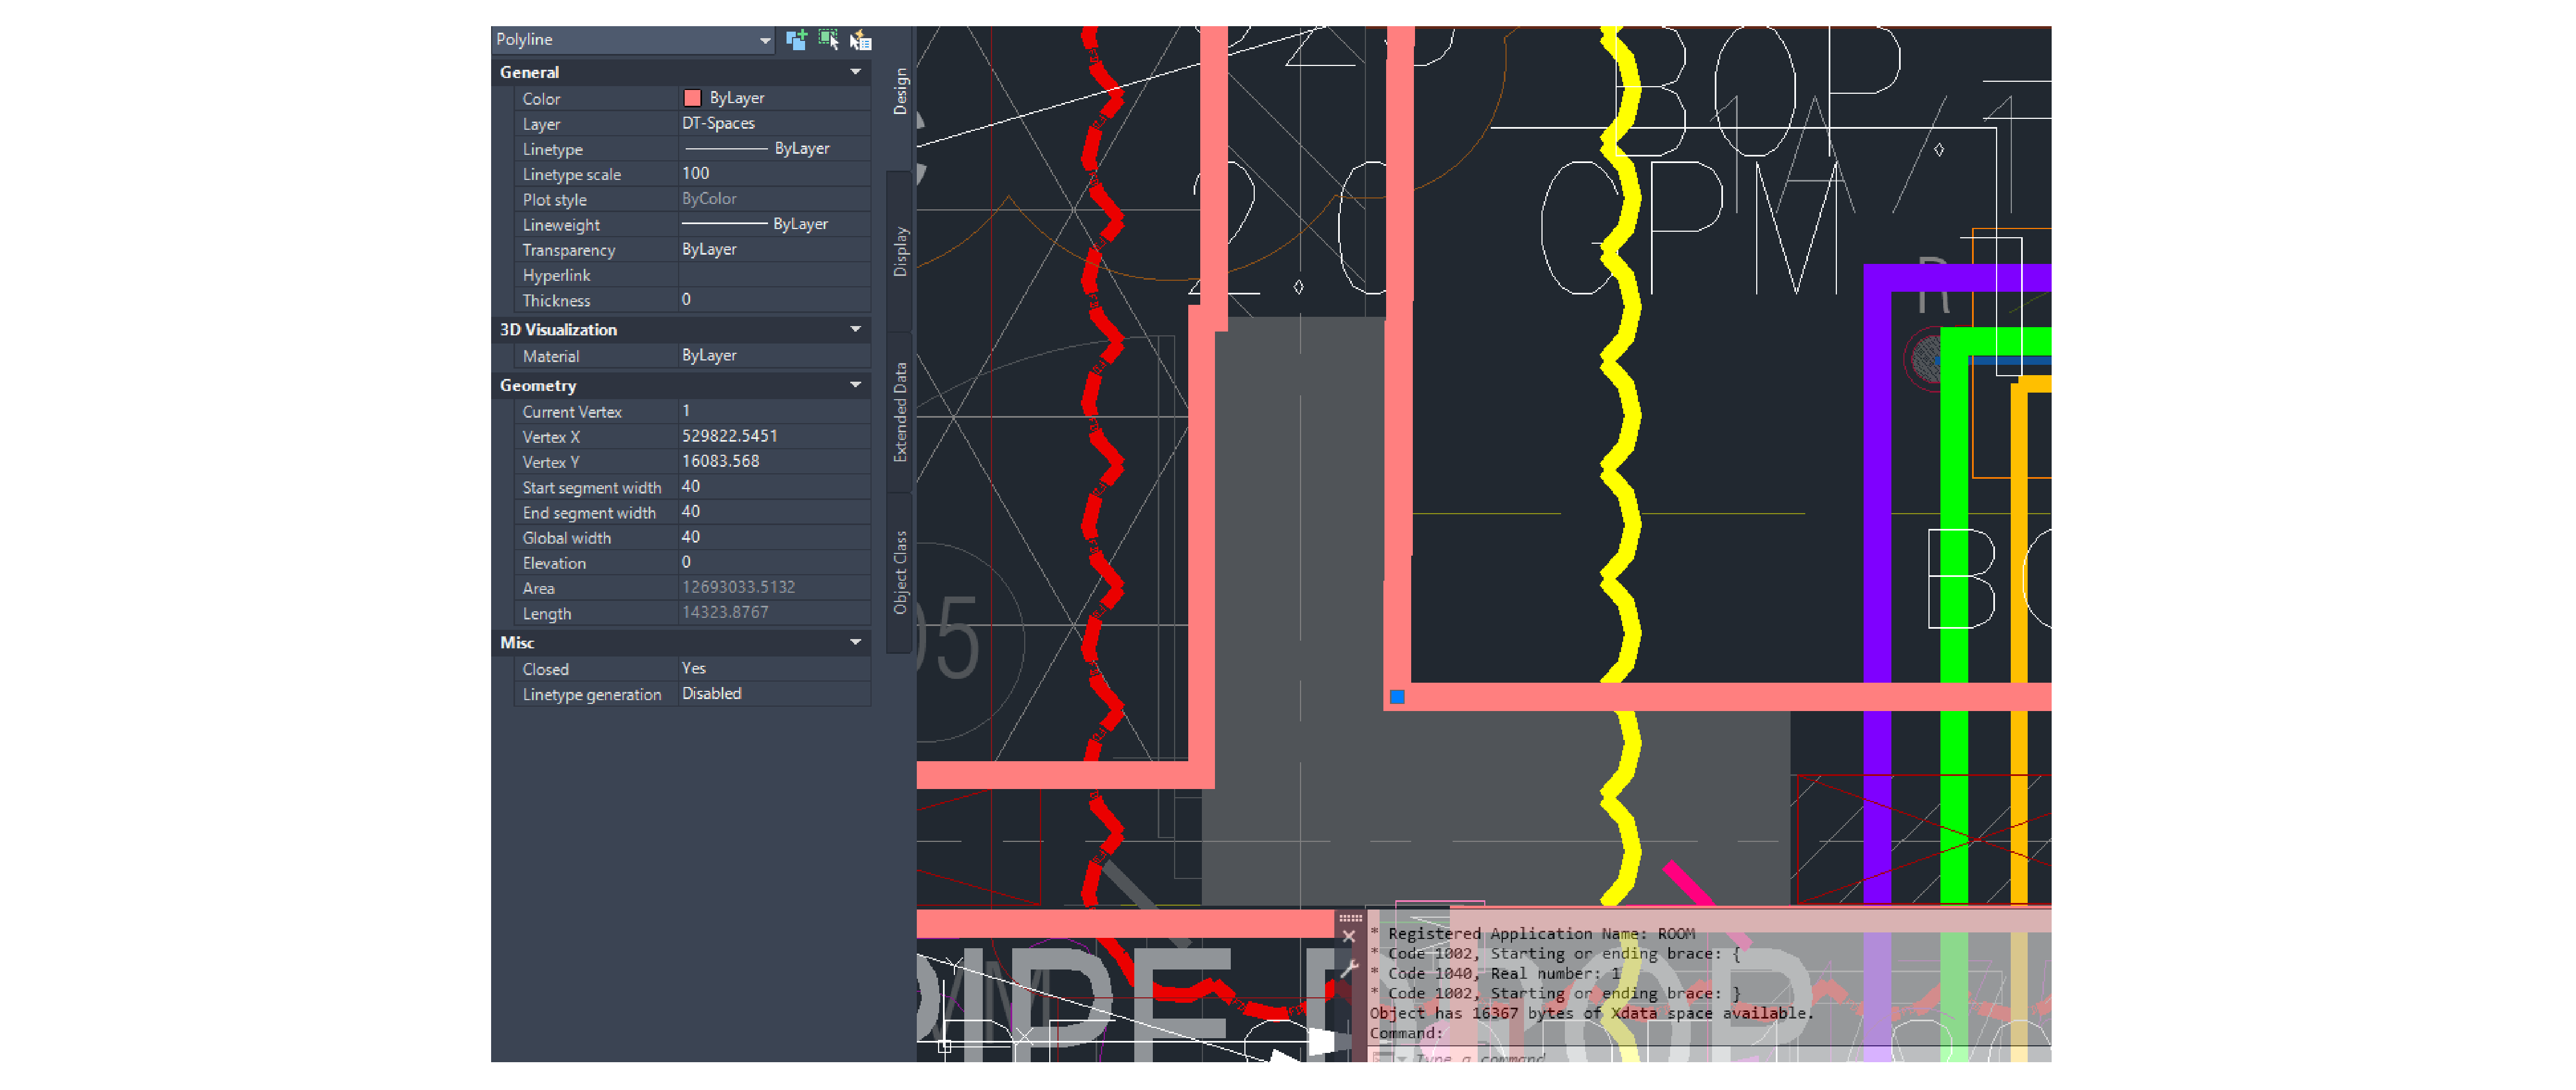Click the Color ByLayer swatch
The height and width of the screenshot is (1090, 2576).
tap(692, 98)
